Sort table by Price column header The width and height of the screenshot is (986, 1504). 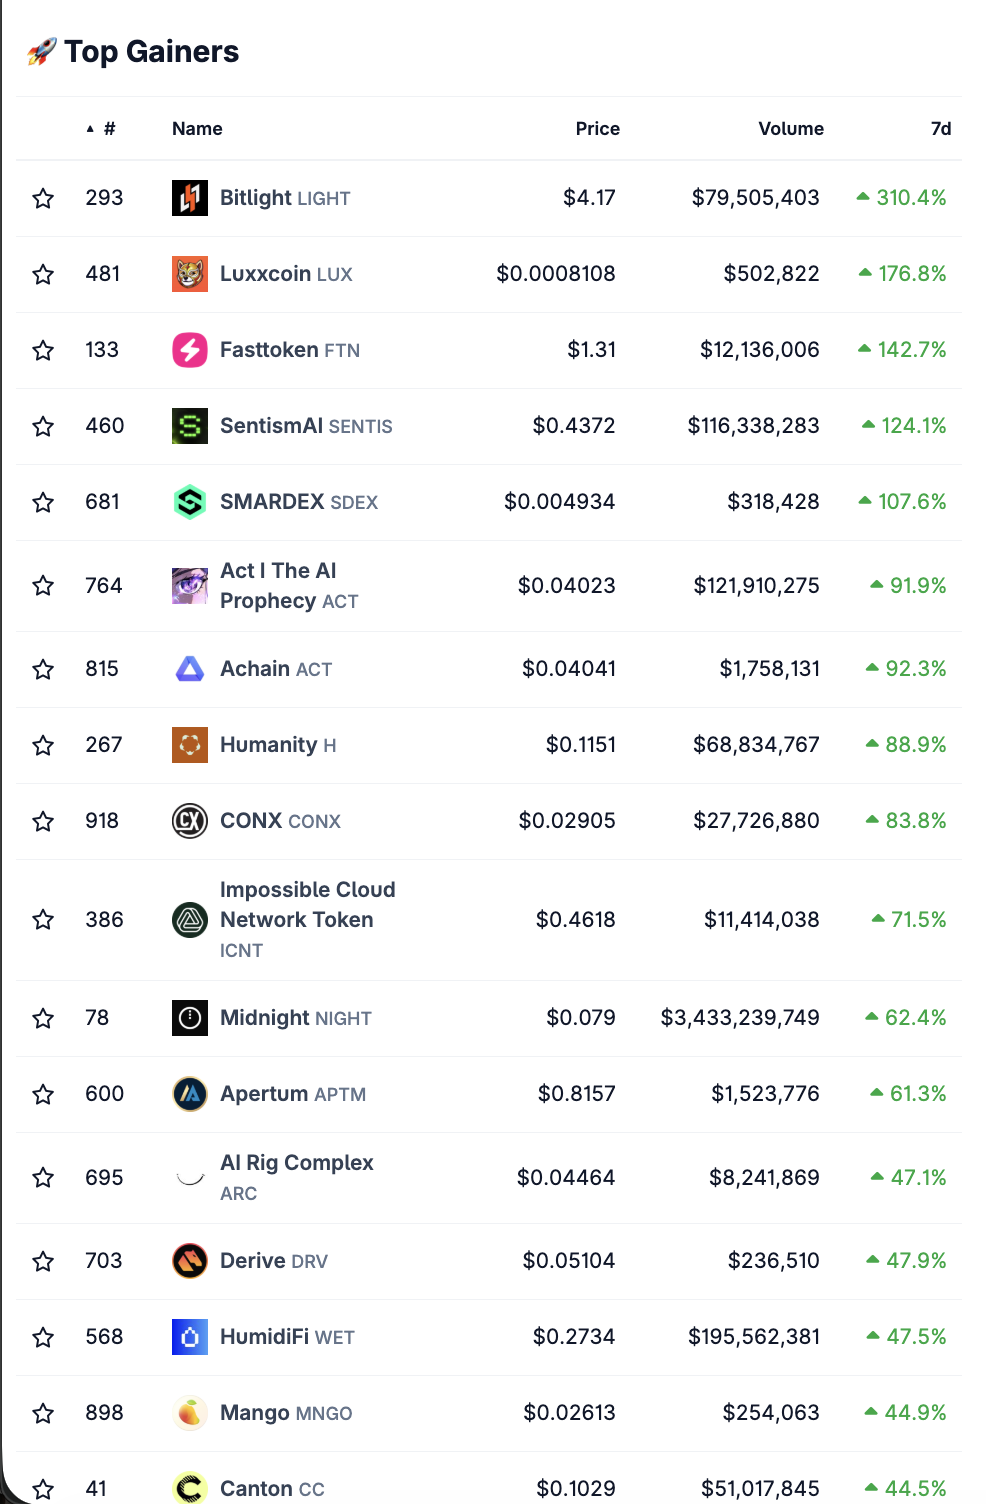coord(597,129)
